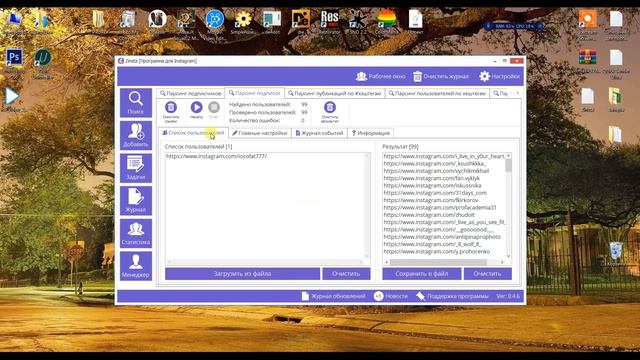Click the Сохранить в файл button
The height and width of the screenshot is (360, 640).
[422, 273]
